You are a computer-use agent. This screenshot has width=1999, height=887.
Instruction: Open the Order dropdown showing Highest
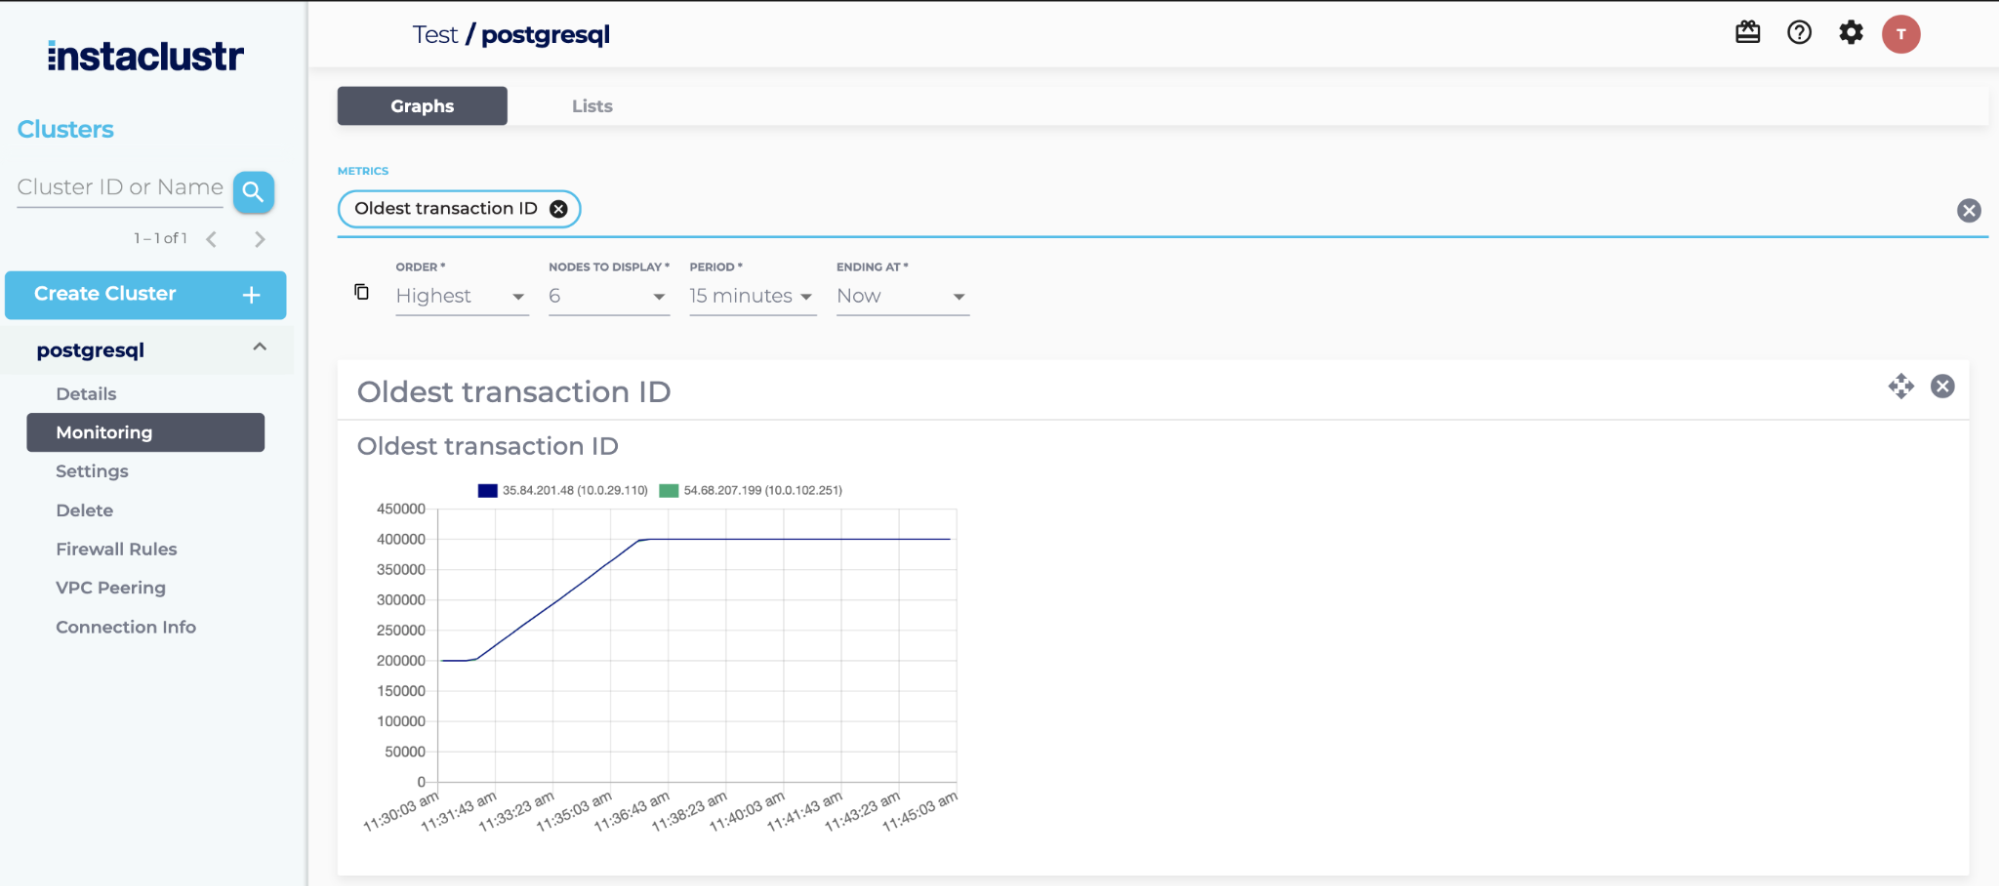click(461, 297)
